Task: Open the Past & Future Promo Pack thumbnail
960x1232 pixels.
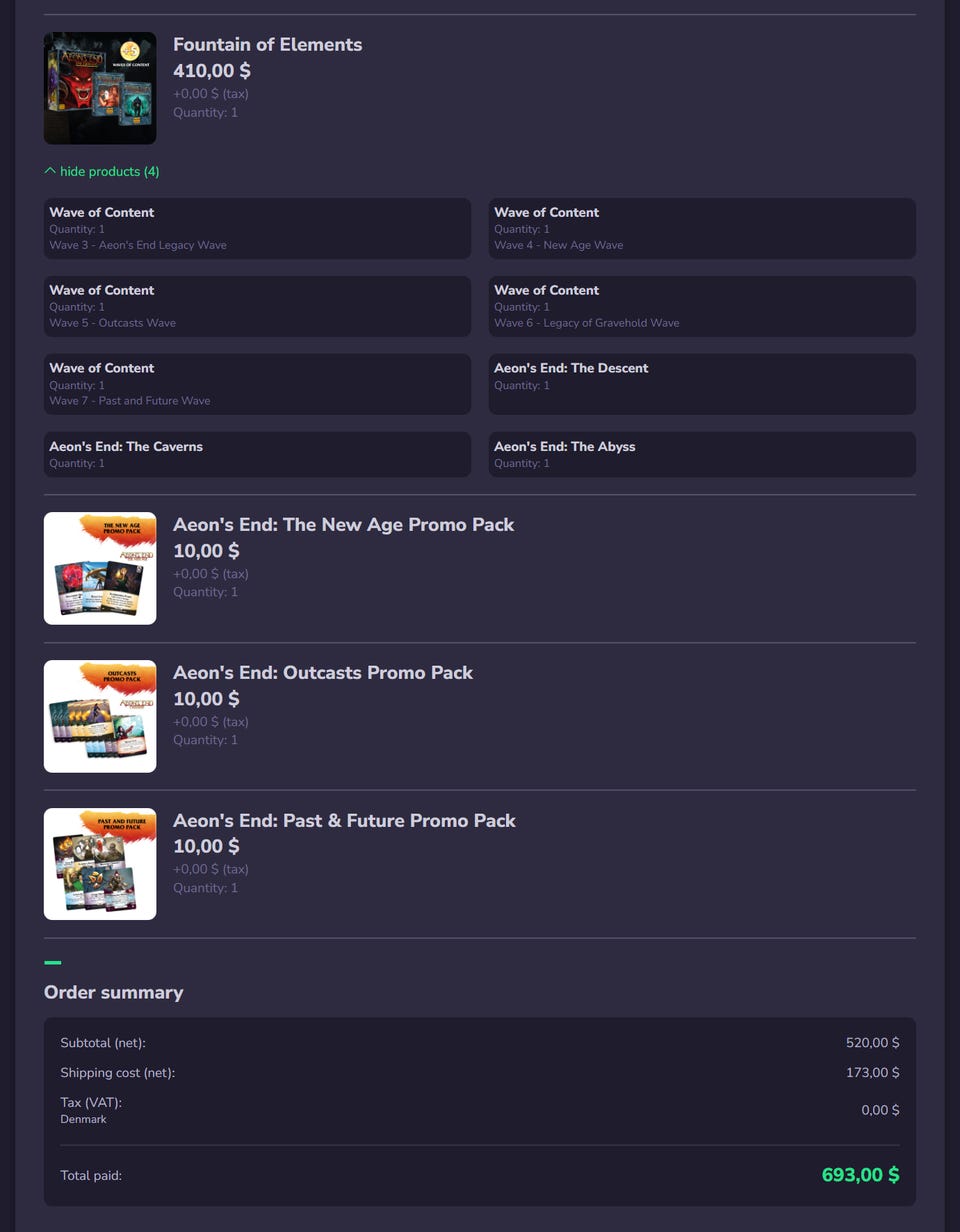Action: [100, 864]
